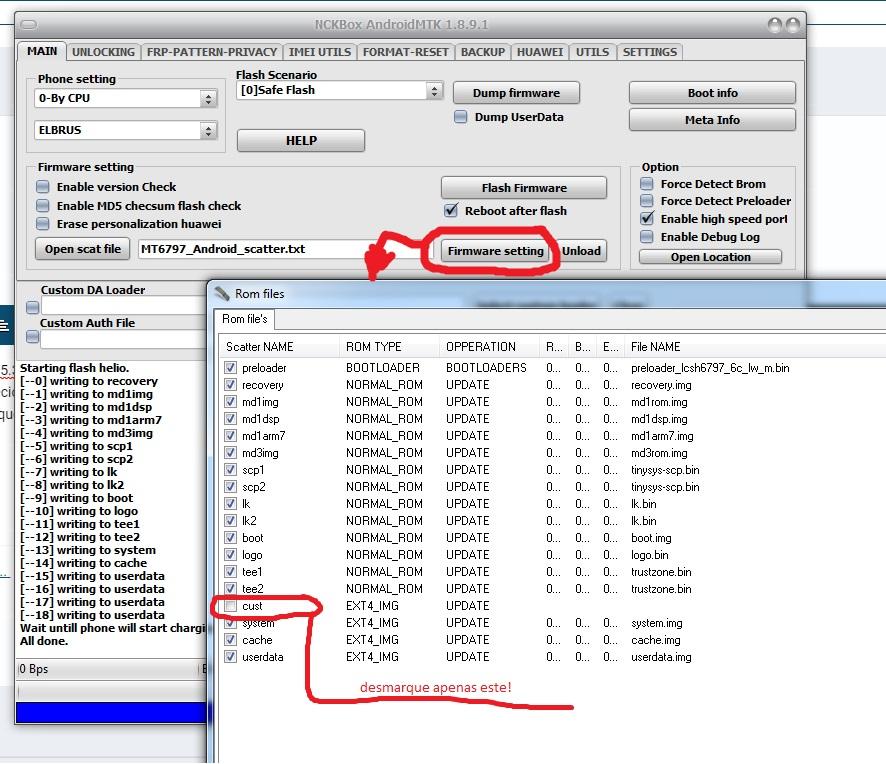
Task: Select file name preloader_lcsh6797_6c_lw_m.bin
Action: point(710,368)
